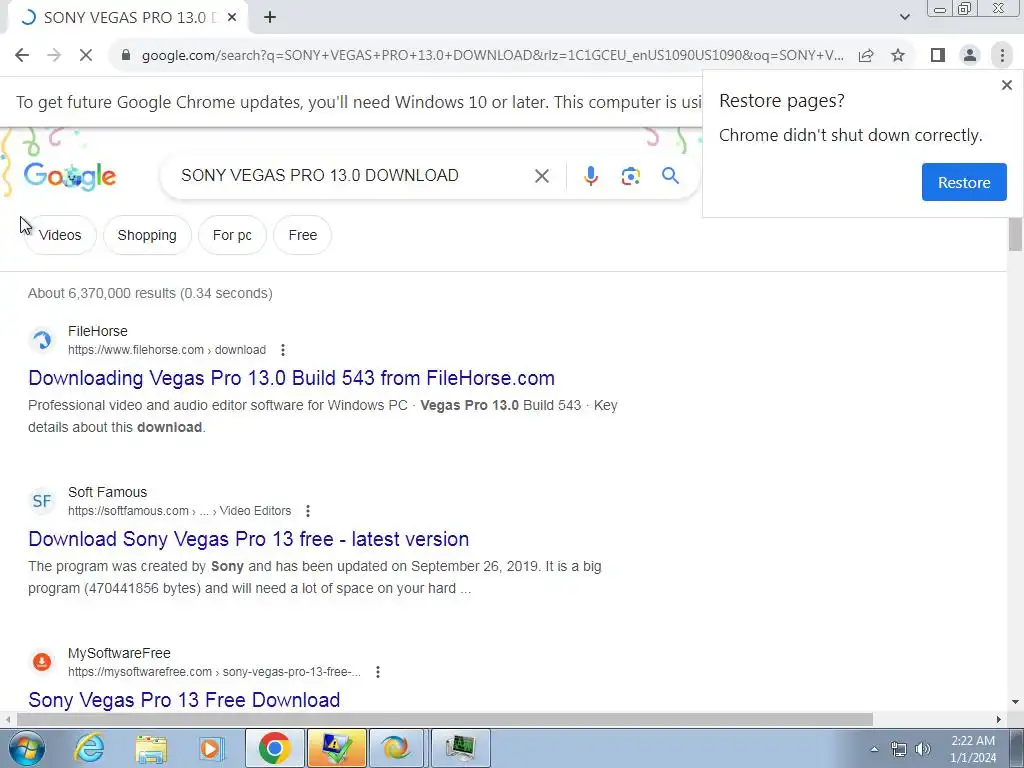
Task: Open Download Sony Vegas Pro 13 free link
Action: click(x=248, y=539)
